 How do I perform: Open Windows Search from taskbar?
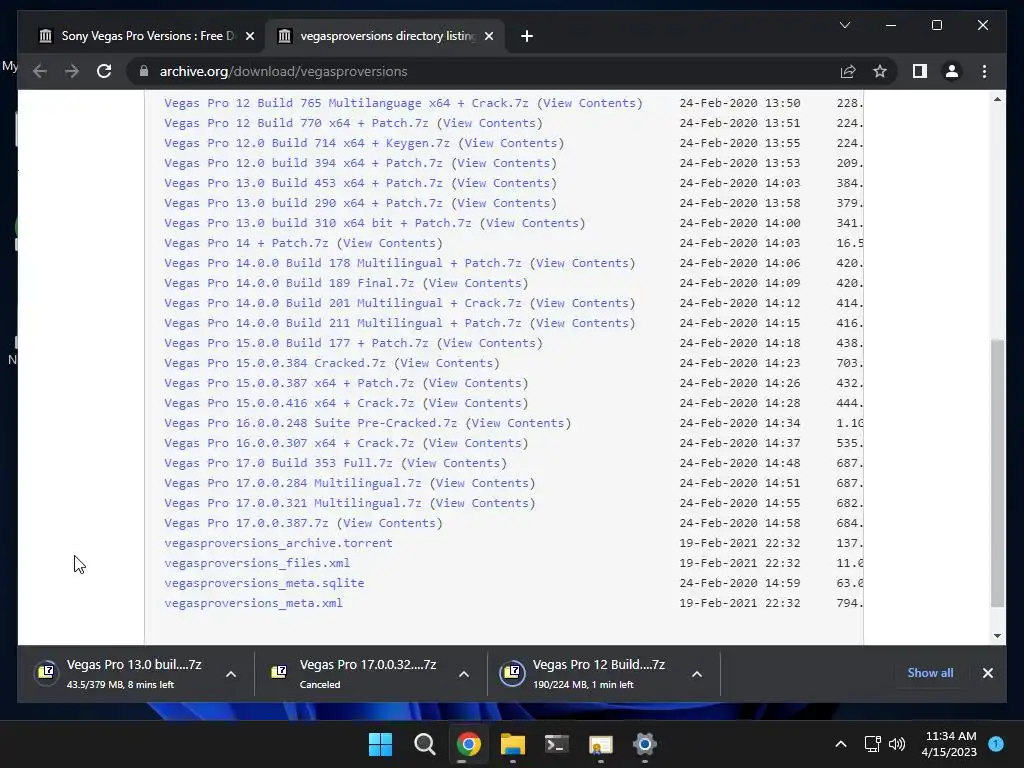coord(424,744)
